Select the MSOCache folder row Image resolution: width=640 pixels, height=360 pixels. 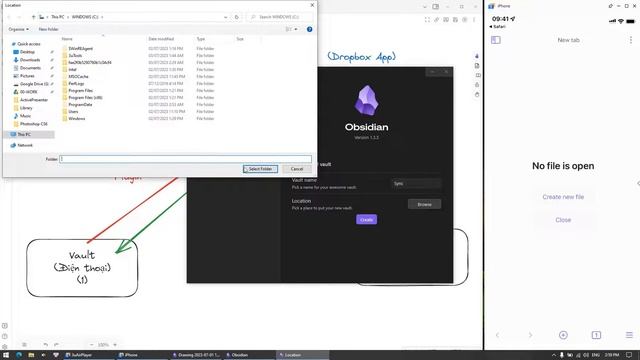(139, 76)
